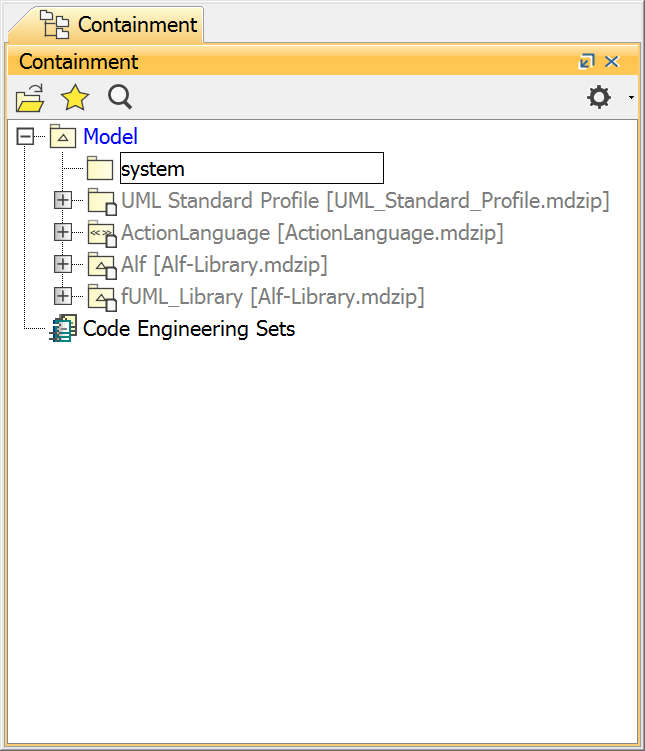Click the fUML_Library package icon

101,297
